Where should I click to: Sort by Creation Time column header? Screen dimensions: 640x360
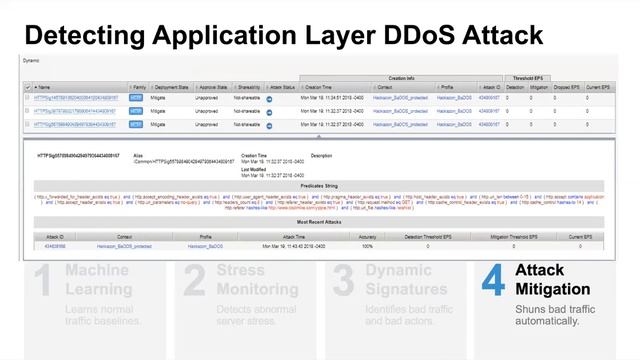point(336,87)
